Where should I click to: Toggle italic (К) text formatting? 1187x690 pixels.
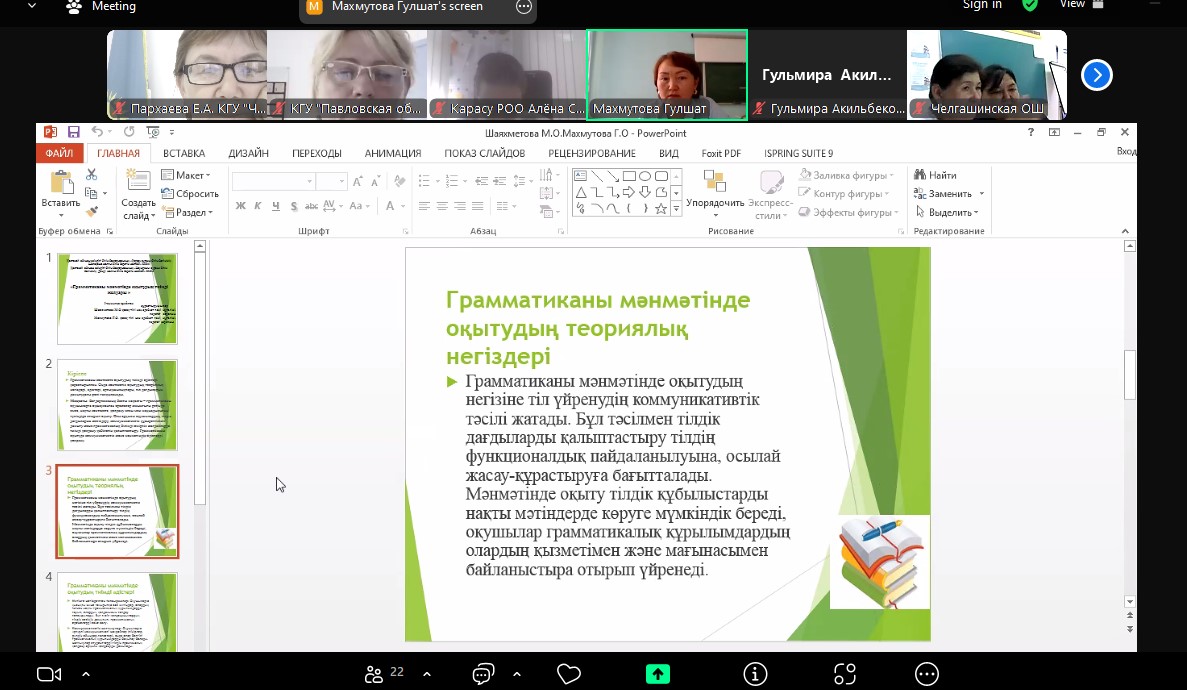tap(259, 206)
